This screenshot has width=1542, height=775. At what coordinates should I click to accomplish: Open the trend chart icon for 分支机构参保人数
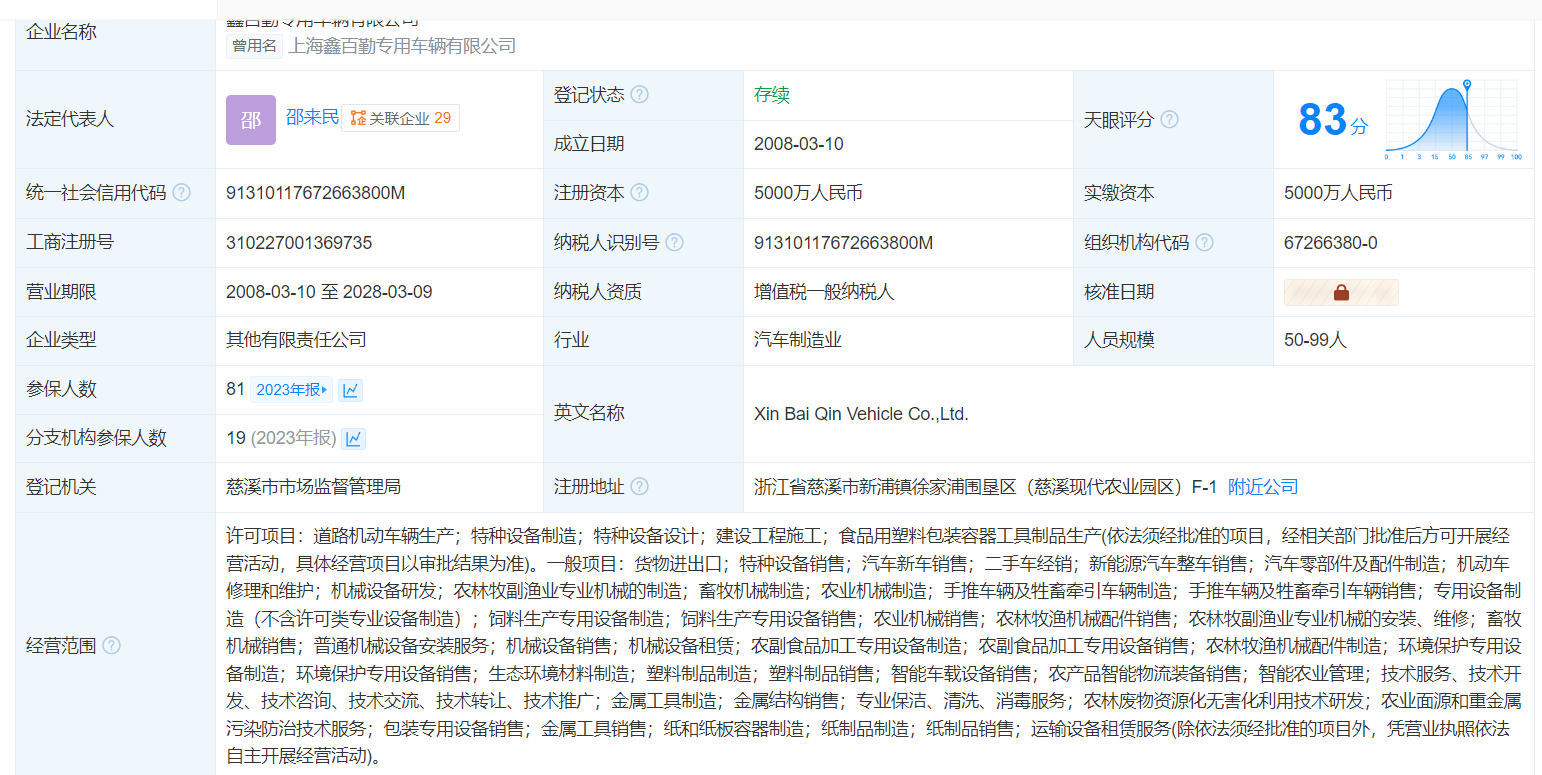point(353,438)
